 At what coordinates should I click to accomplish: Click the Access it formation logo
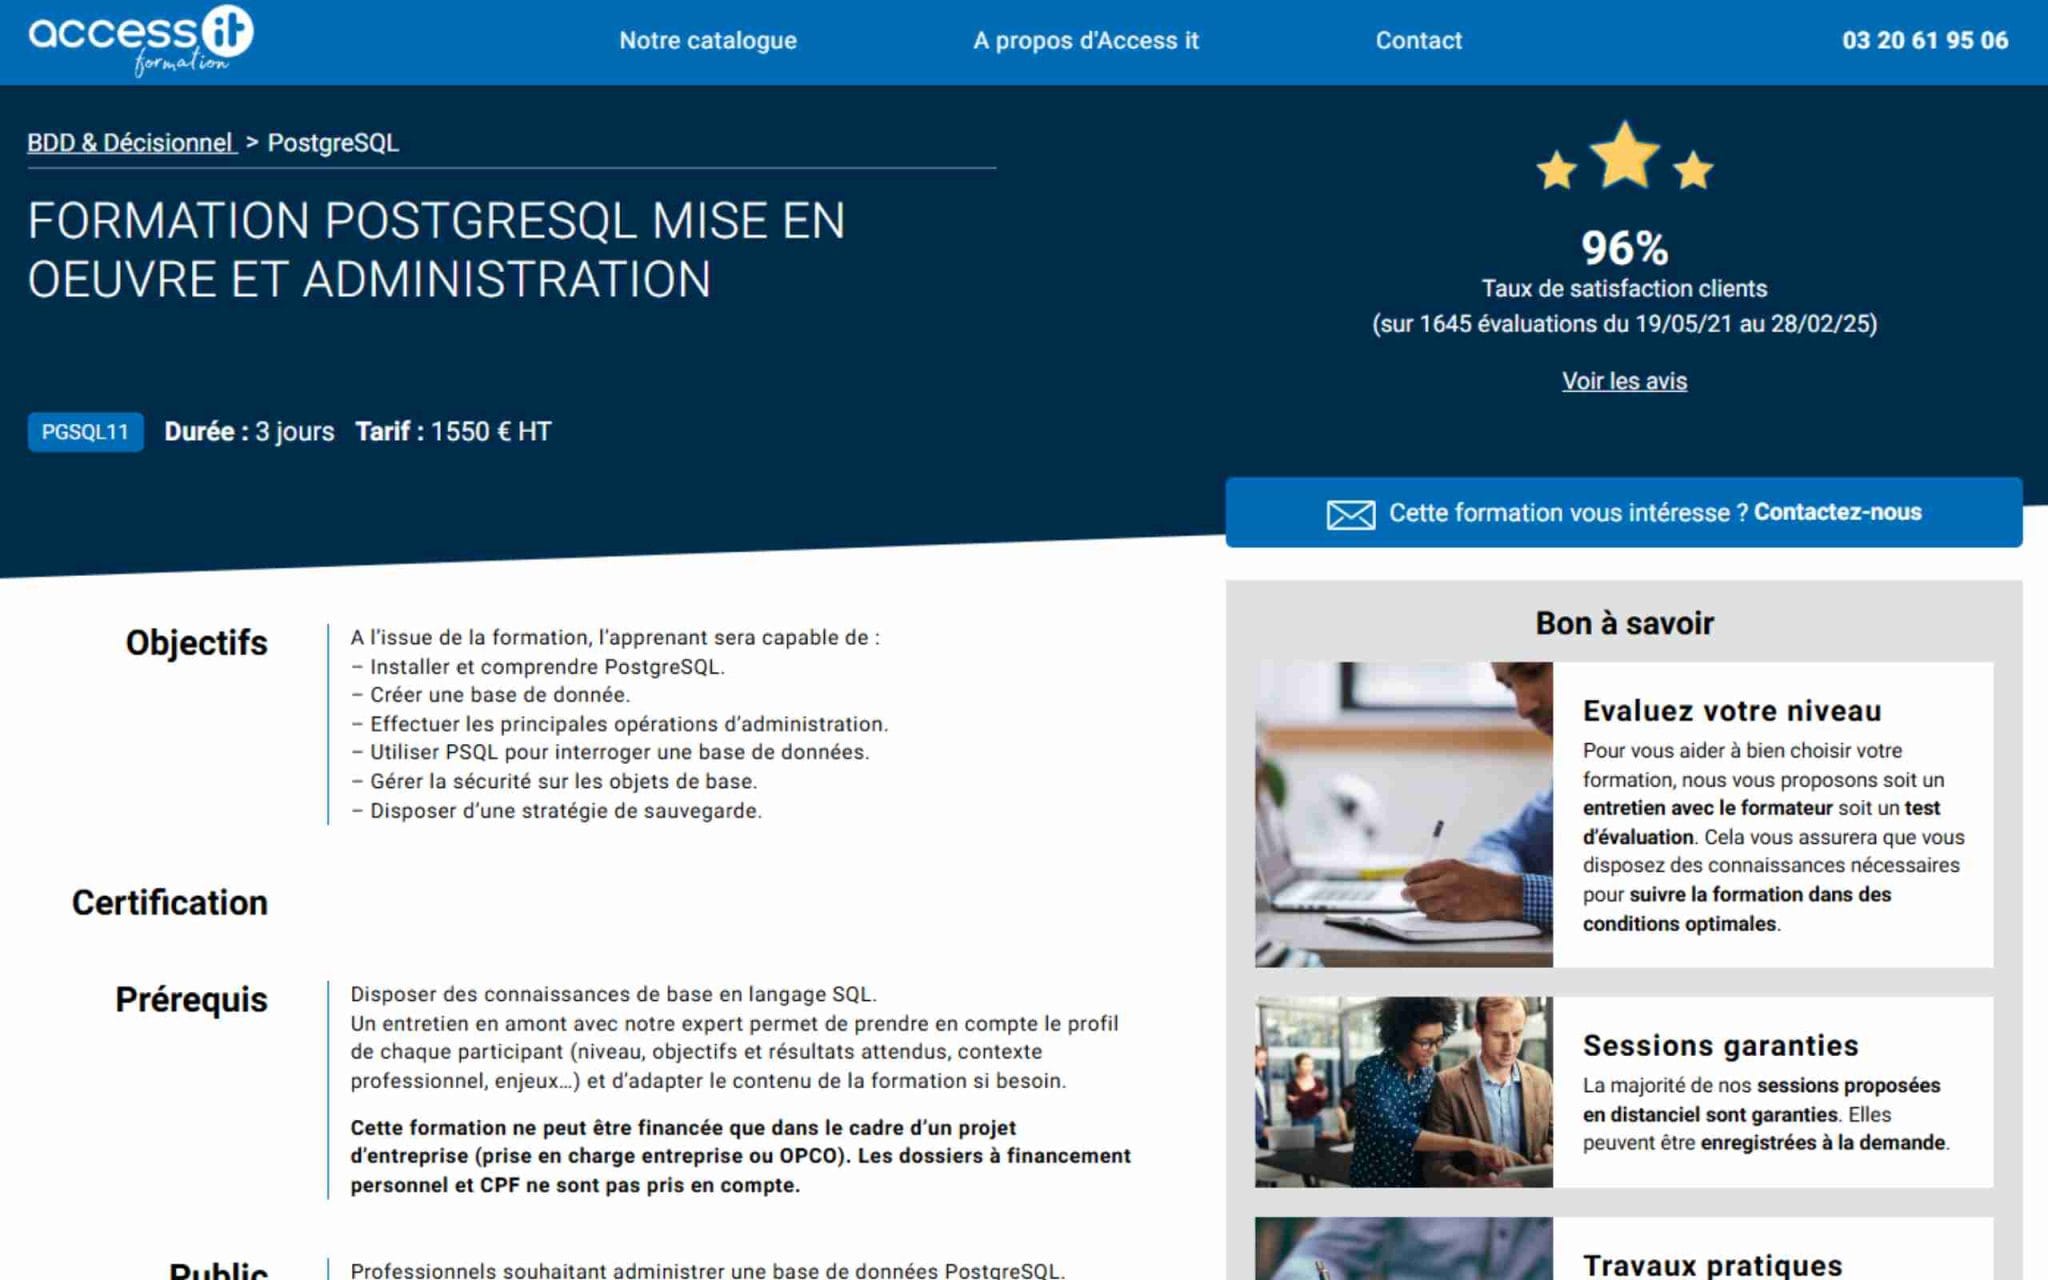click(x=141, y=40)
